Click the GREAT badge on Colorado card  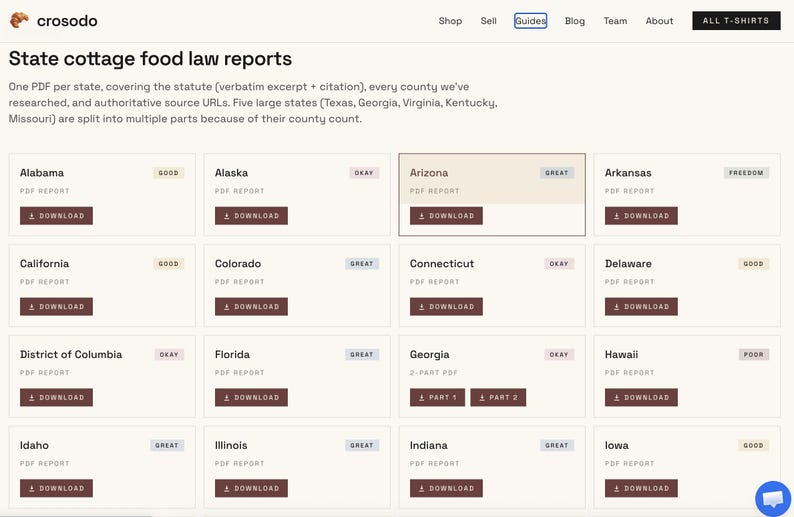pyautogui.click(x=362, y=263)
